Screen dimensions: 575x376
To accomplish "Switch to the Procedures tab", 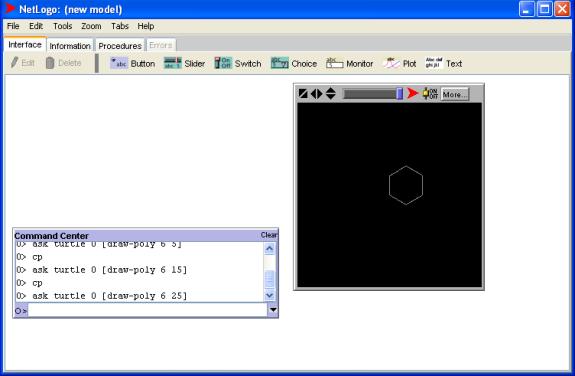I will click(120, 46).
